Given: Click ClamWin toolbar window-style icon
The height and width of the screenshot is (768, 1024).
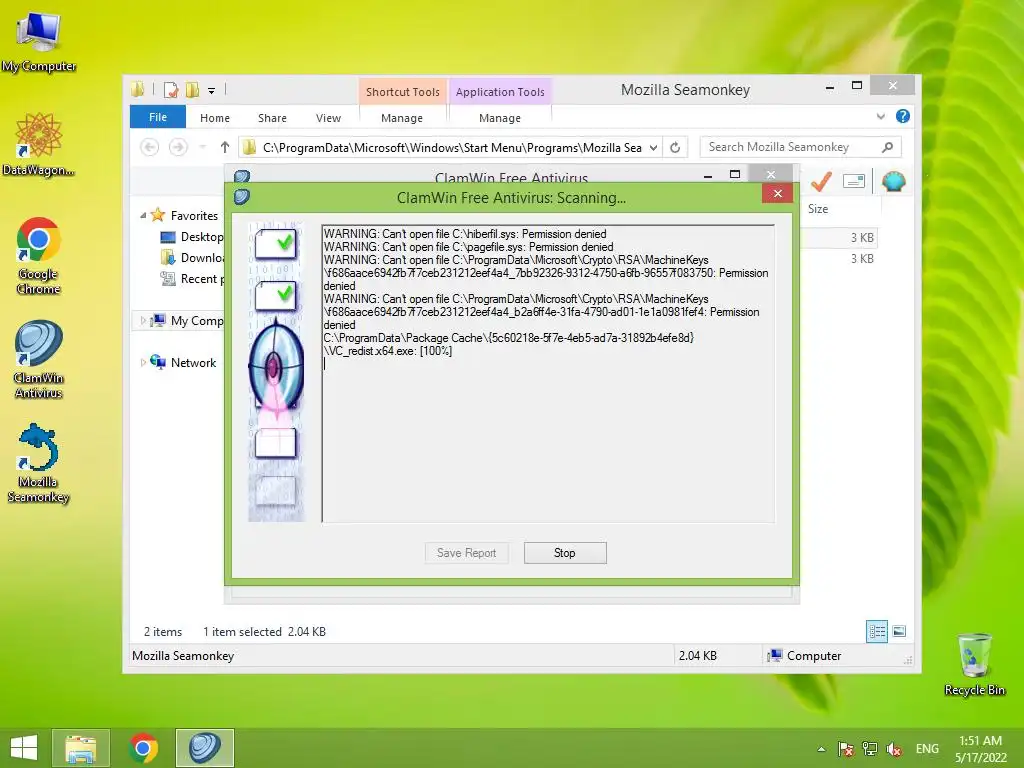Looking at the screenshot, I should (854, 182).
